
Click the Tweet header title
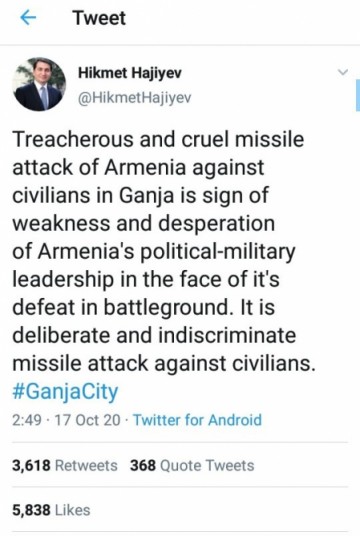click(99, 18)
